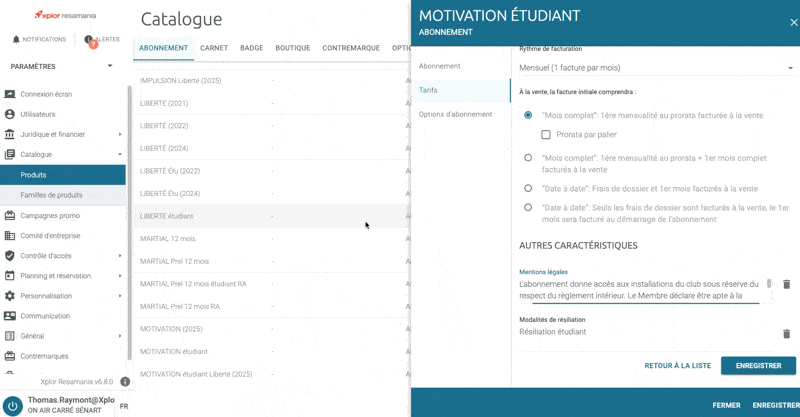The image size is (800, 417).
Task: Click the Connexion écran sidebar icon
Action: [x=9, y=94]
